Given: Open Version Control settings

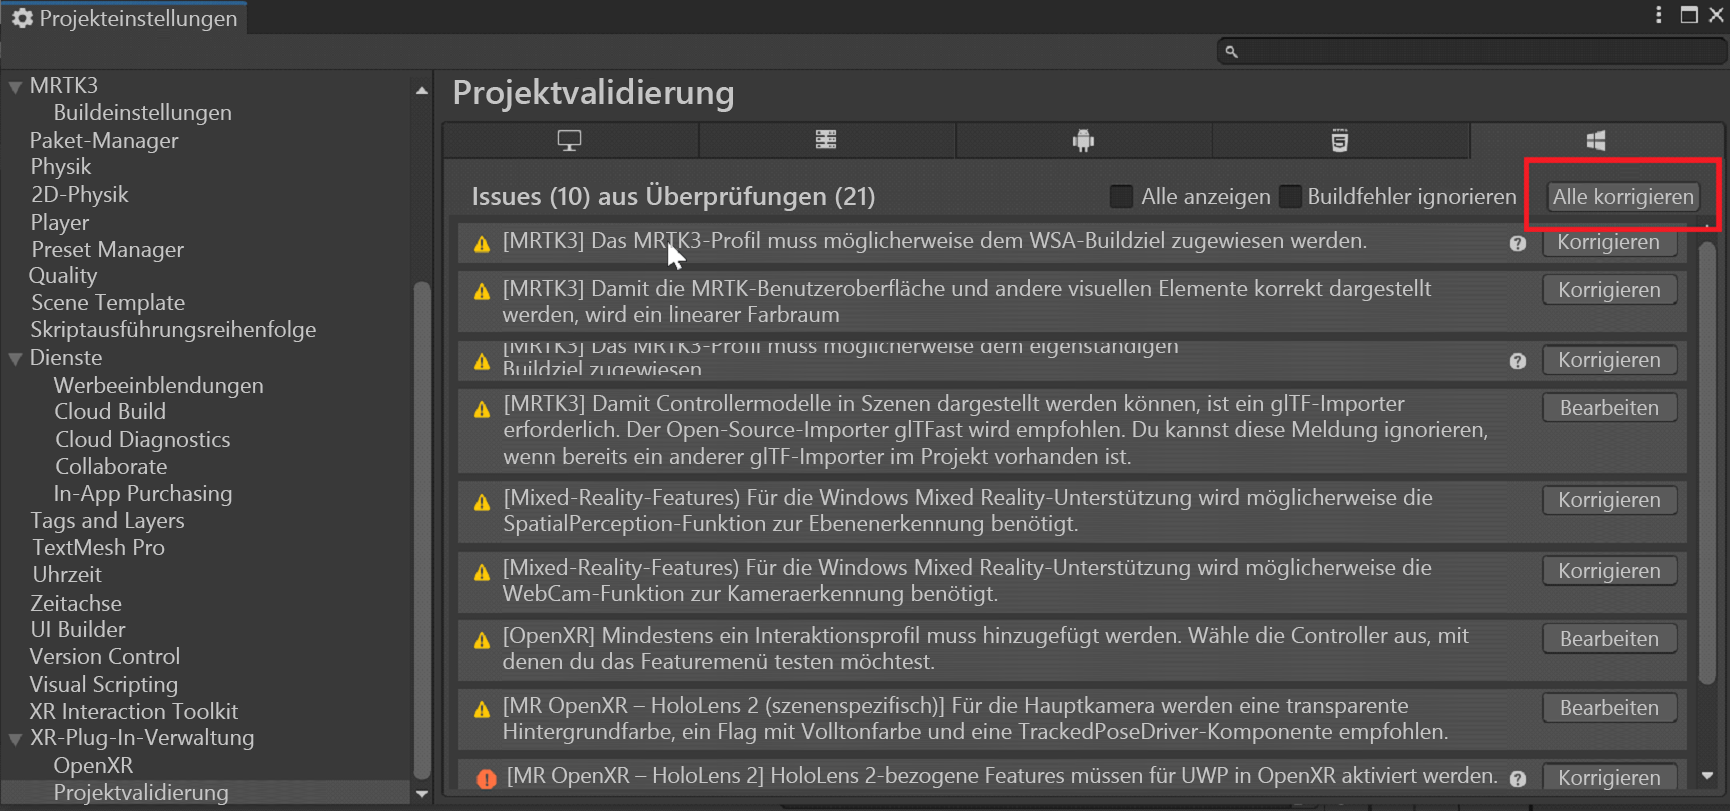Looking at the screenshot, I should (x=104, y=657).
